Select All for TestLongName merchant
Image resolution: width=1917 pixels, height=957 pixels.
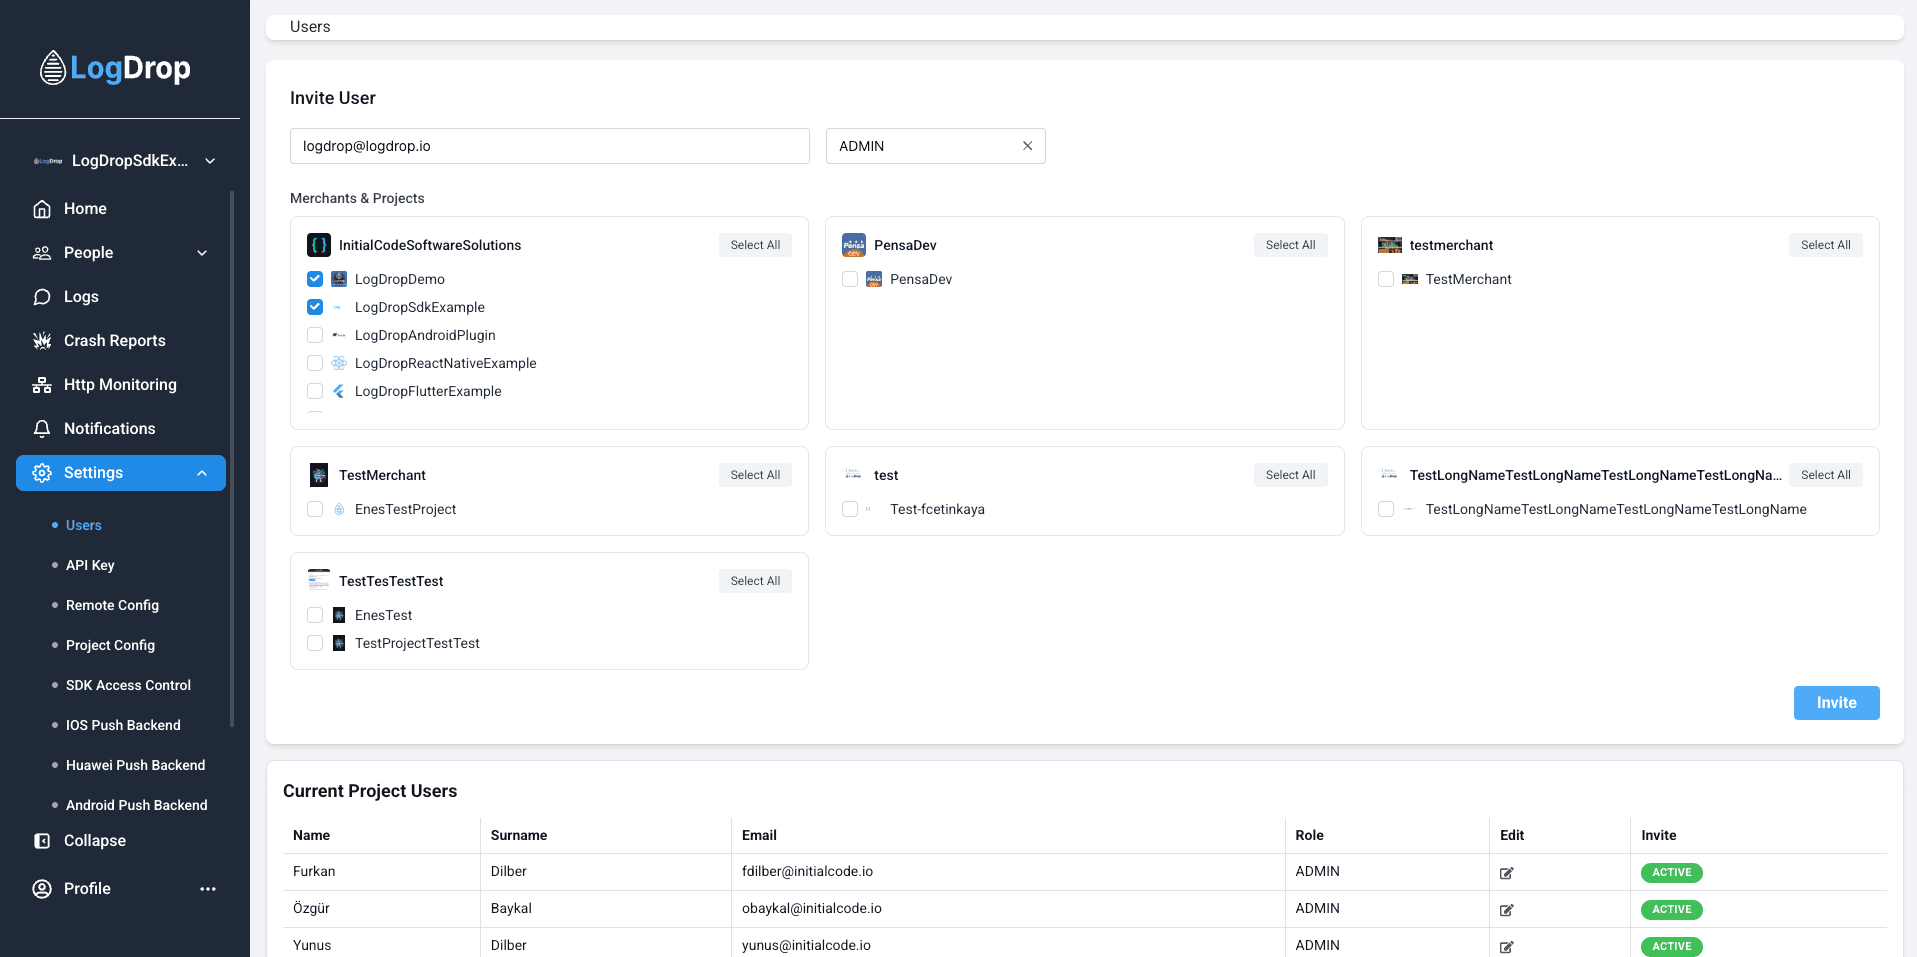pyautogui.click(x=1825, y=475)
